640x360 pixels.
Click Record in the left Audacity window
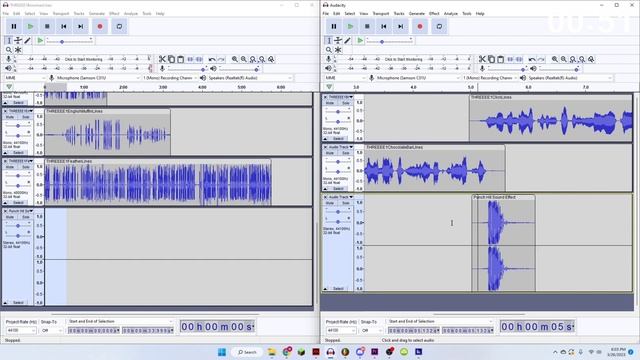pos(100,27)
